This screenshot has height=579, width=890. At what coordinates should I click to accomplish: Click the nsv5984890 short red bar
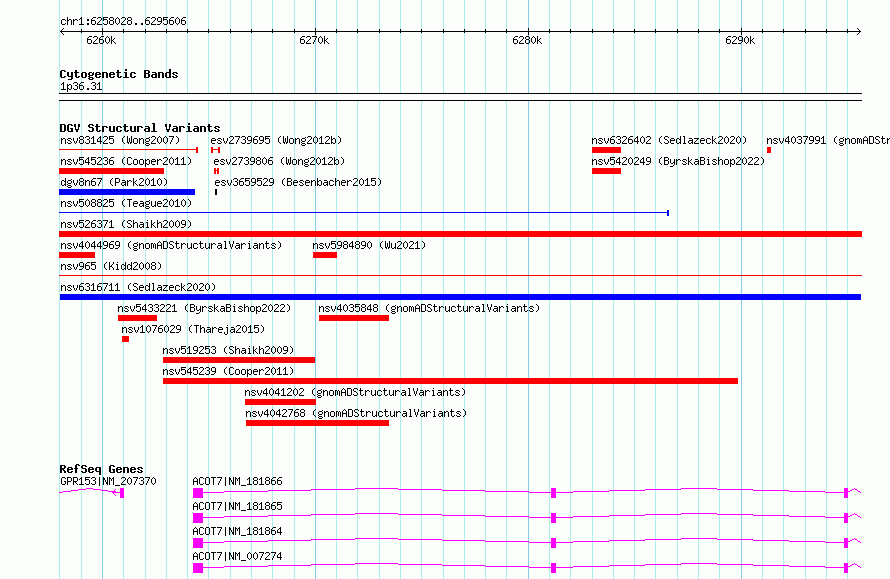point(325,255)
